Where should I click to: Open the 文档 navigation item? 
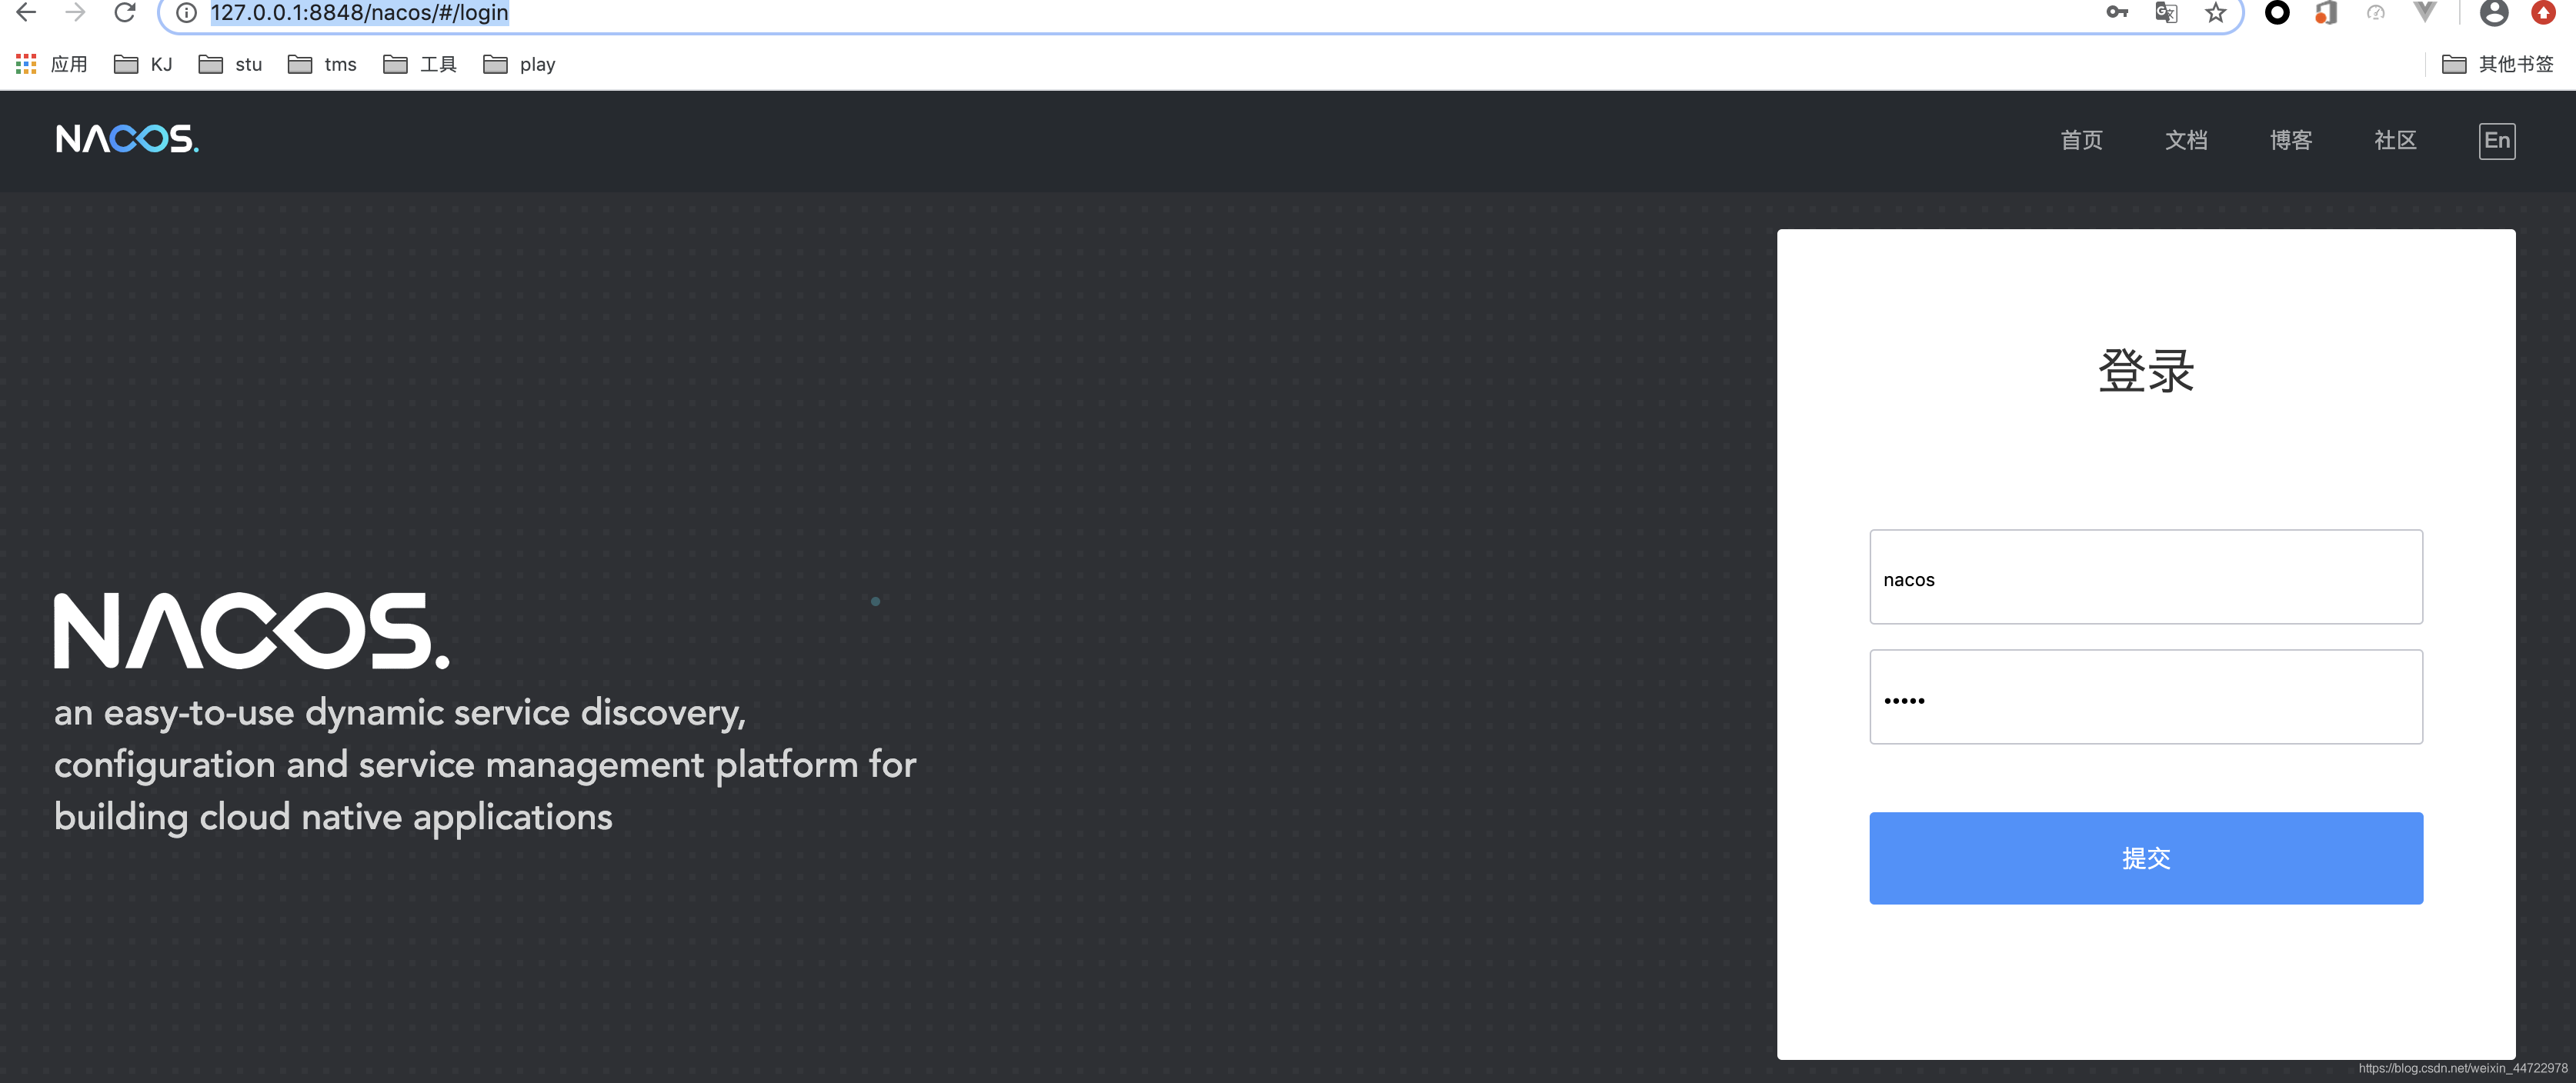click(x=2186, y=140)
